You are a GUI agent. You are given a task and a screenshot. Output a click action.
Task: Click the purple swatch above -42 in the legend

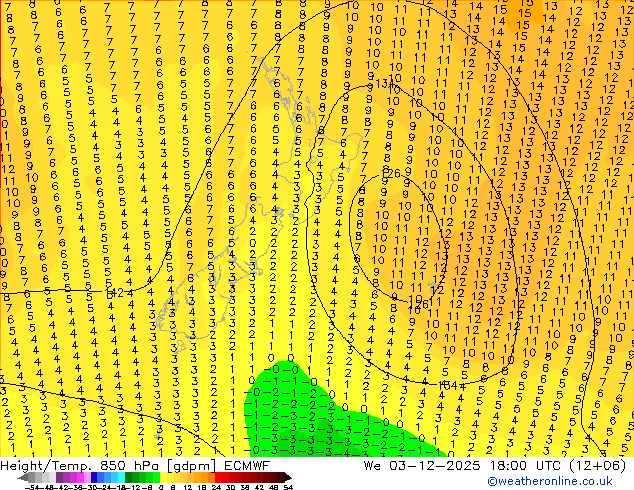[59, 477]
